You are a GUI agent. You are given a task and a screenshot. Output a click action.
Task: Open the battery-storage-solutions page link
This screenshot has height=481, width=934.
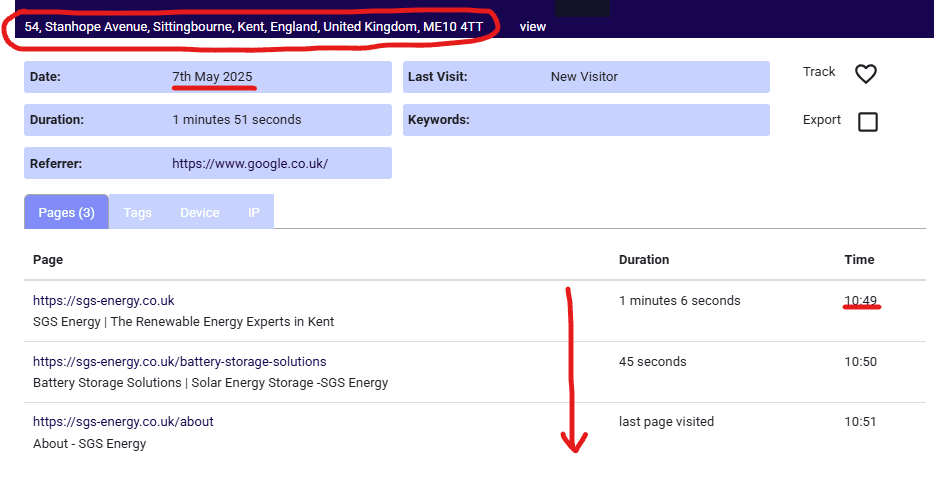tap(179, 361)
